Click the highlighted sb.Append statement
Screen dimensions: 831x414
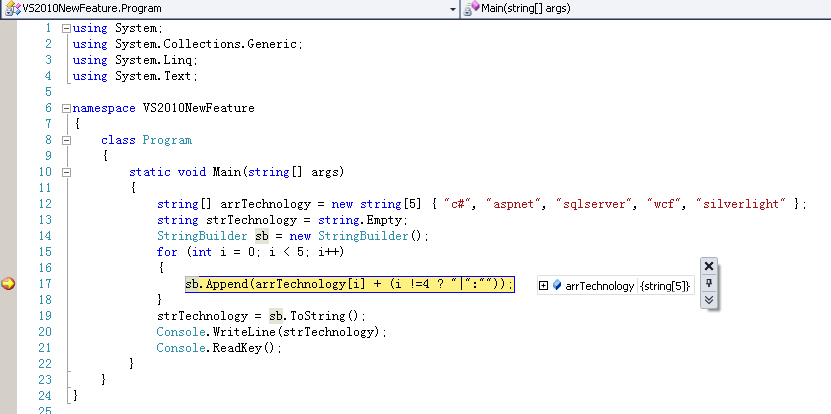(350, 284)
